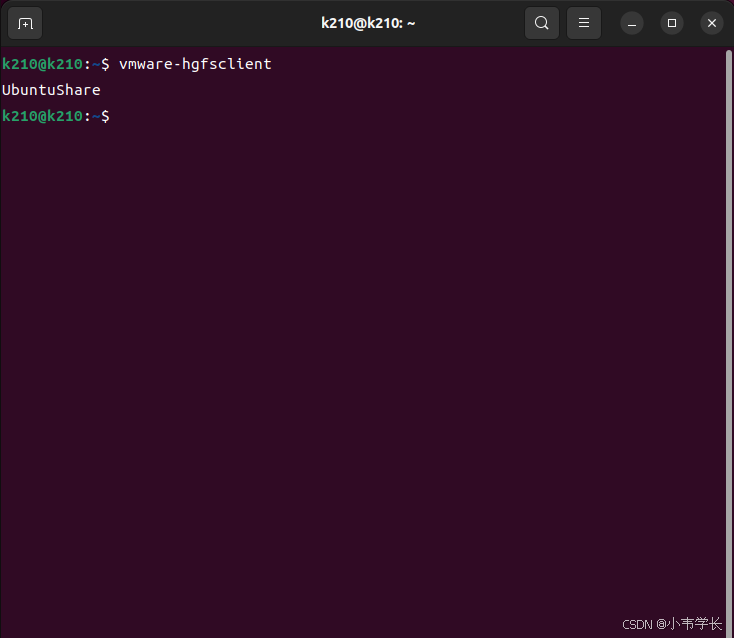
Task: Minimize the terminal window
Action: point(631,23)
